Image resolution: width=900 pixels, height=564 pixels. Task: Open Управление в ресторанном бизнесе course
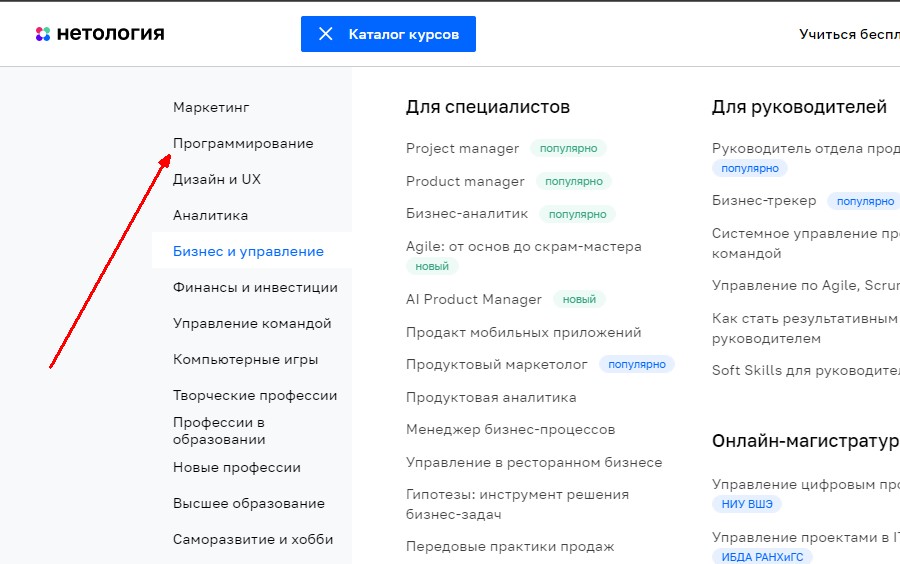tap(534, 462)
